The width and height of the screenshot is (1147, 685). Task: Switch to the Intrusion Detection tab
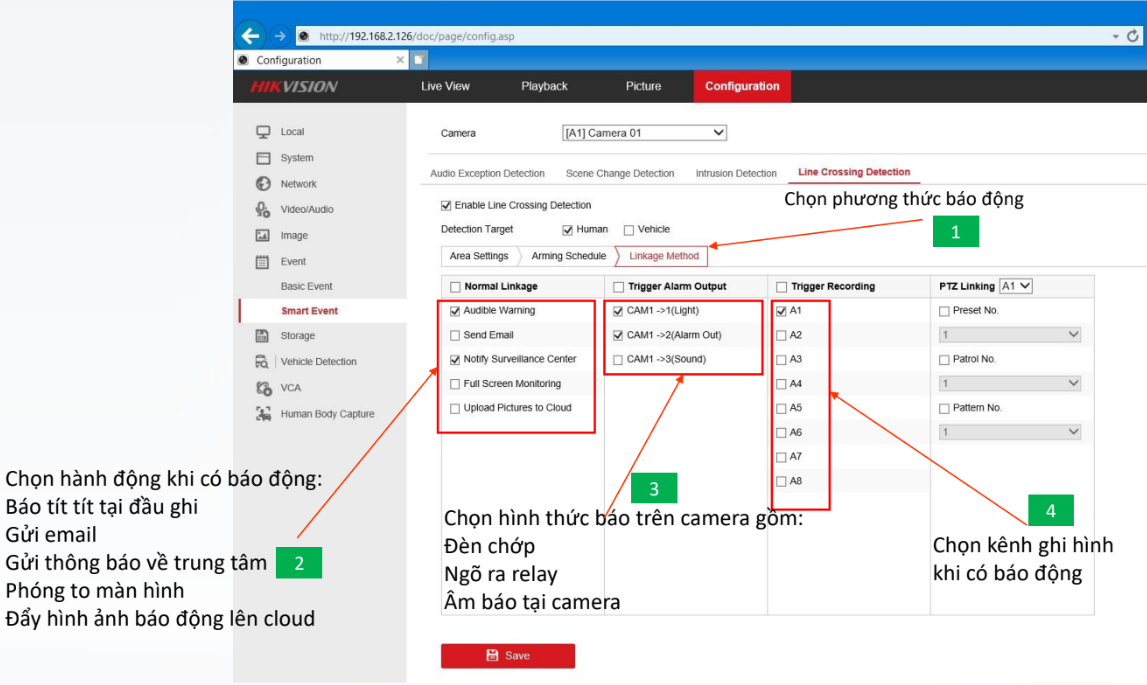736,174
